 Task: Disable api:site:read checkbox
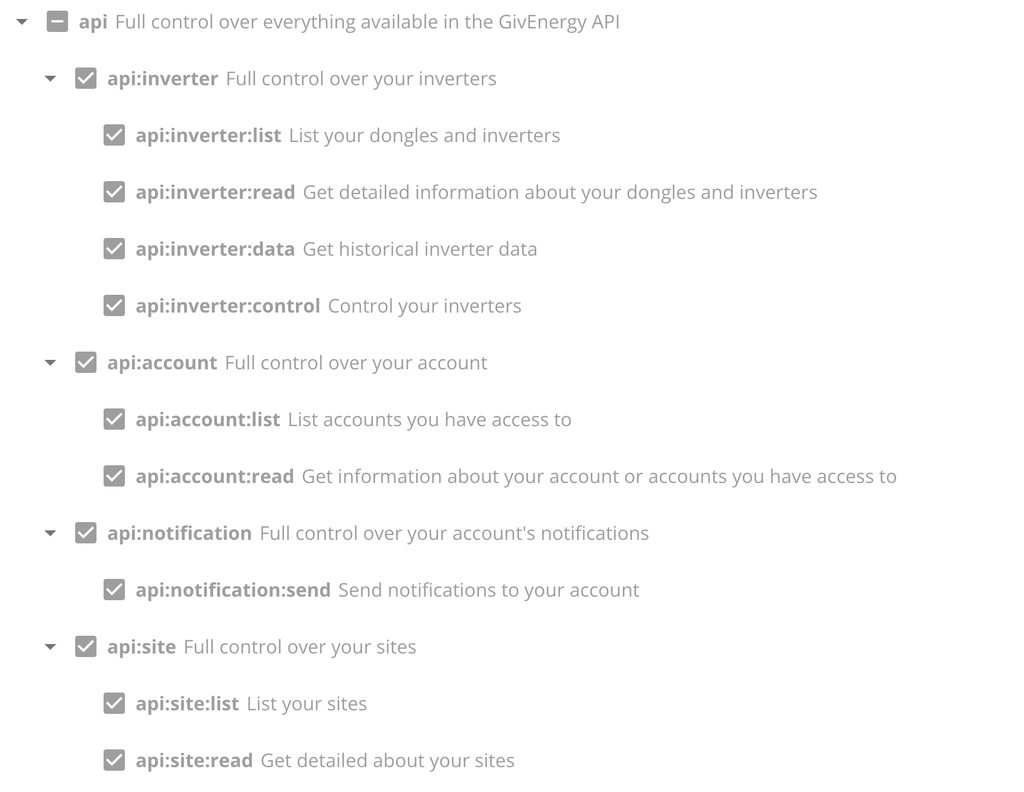click(115, 761)
